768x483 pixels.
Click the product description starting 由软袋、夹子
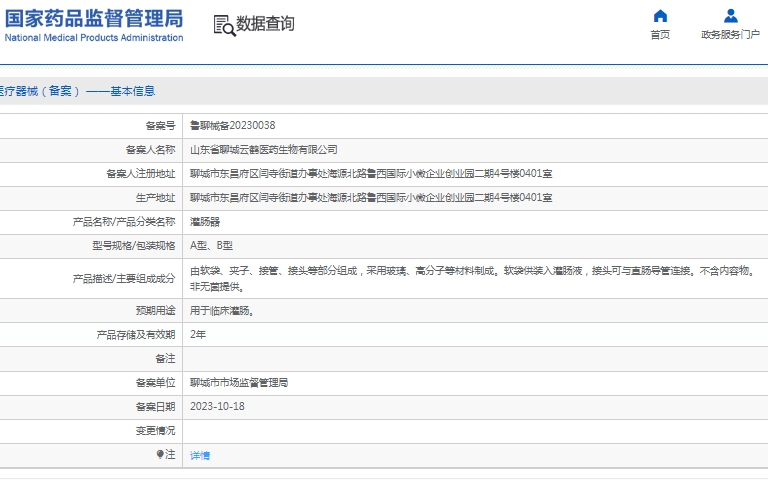click(x=473, y=279)
